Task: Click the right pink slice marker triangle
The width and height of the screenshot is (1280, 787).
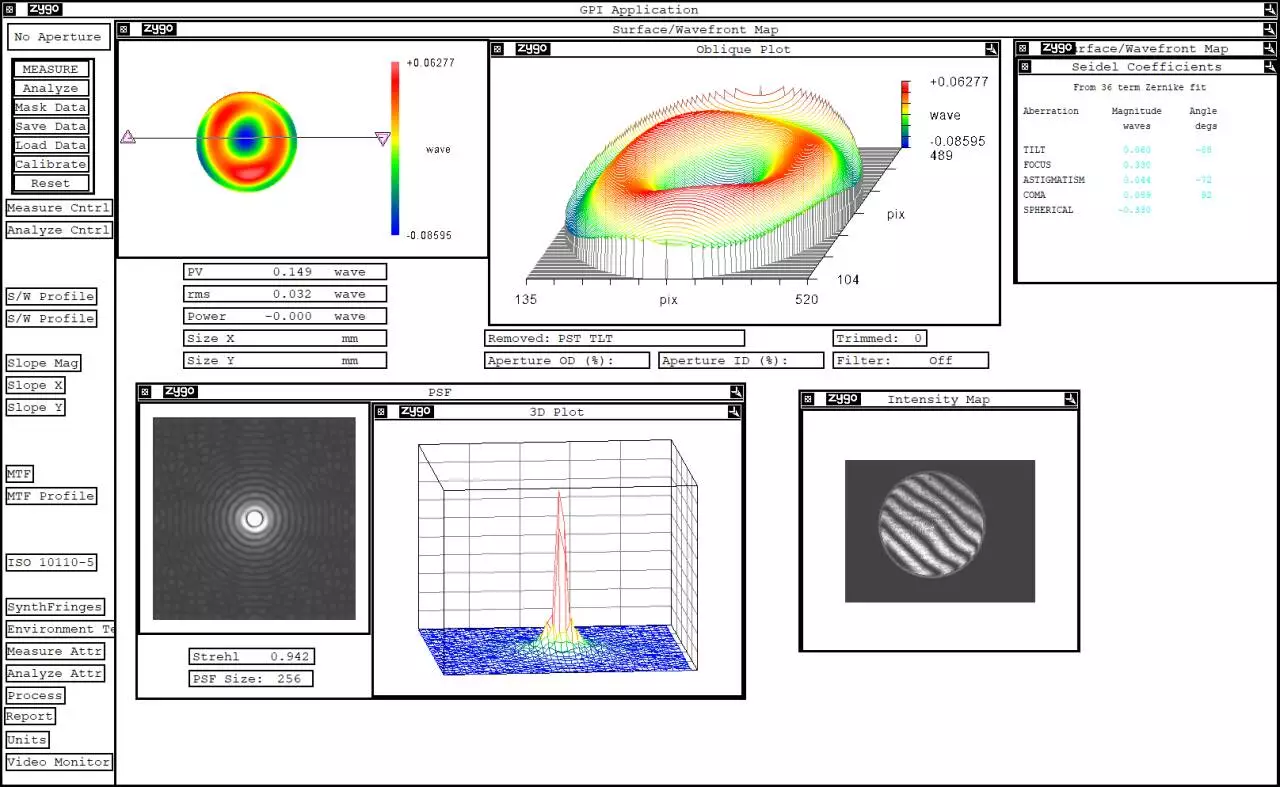Action: (x=382, y=139)
